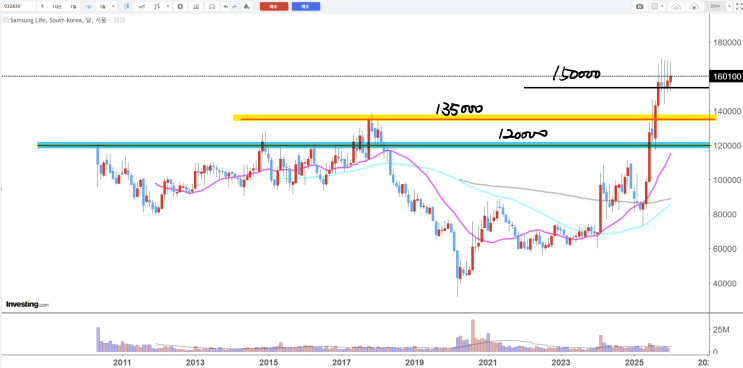This screenshot has width=743, height=368.
Task: Select the 1-day interval button
Action: [x=73, y=6]
